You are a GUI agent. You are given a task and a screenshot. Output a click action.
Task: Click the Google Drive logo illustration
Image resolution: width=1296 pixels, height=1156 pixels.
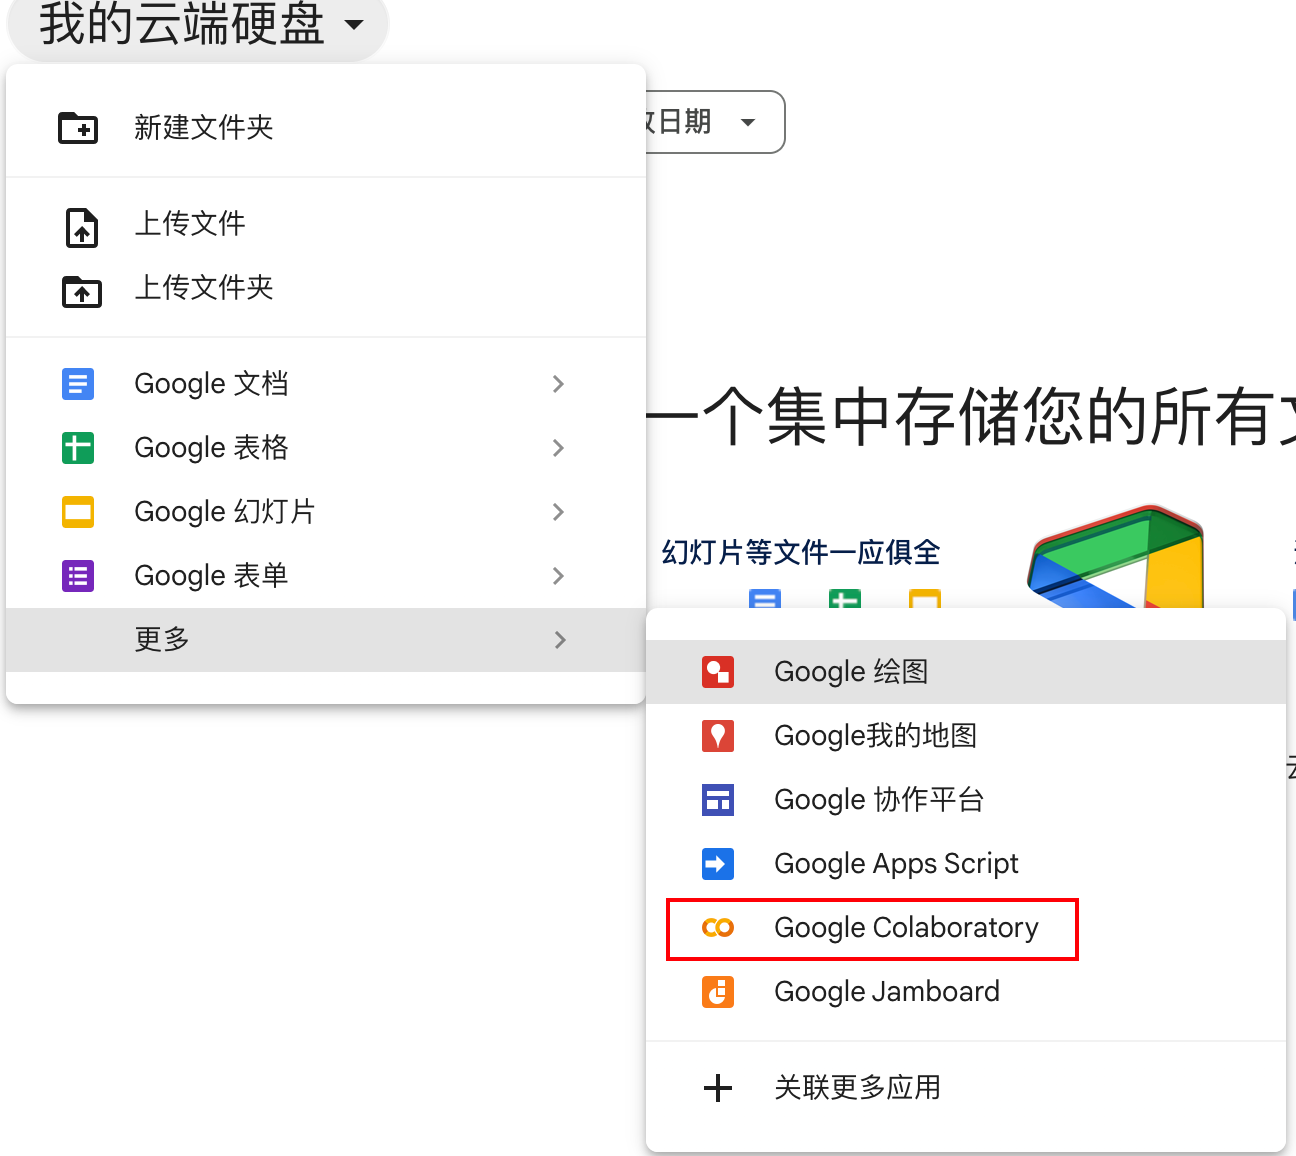tap(1116, 556)
